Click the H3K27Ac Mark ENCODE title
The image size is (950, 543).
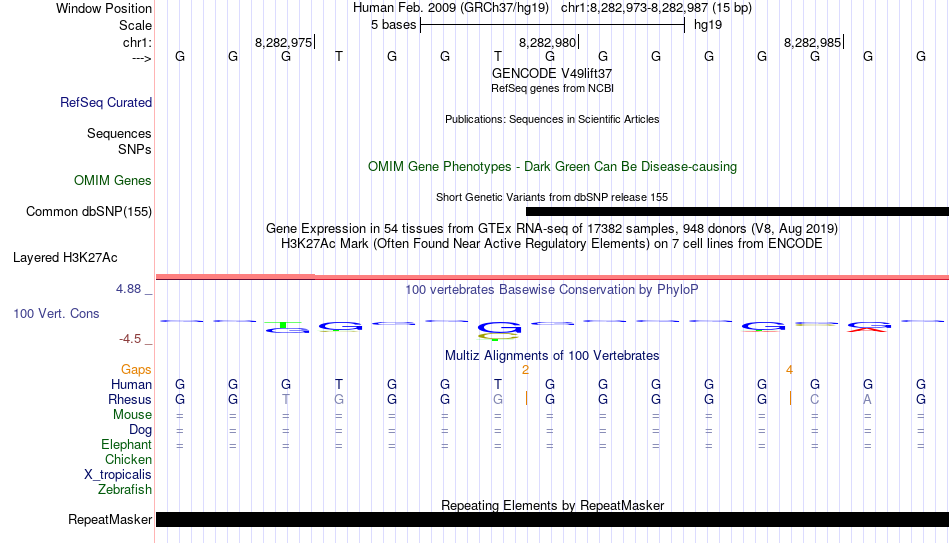pos(552,244)
